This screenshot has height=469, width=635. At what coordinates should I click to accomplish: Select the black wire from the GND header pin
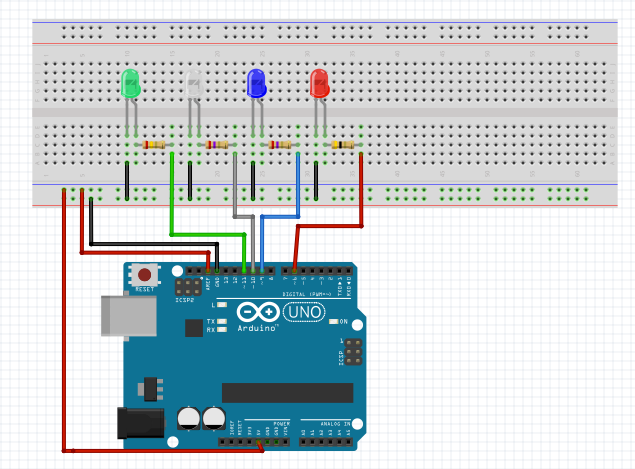point(154,244)
